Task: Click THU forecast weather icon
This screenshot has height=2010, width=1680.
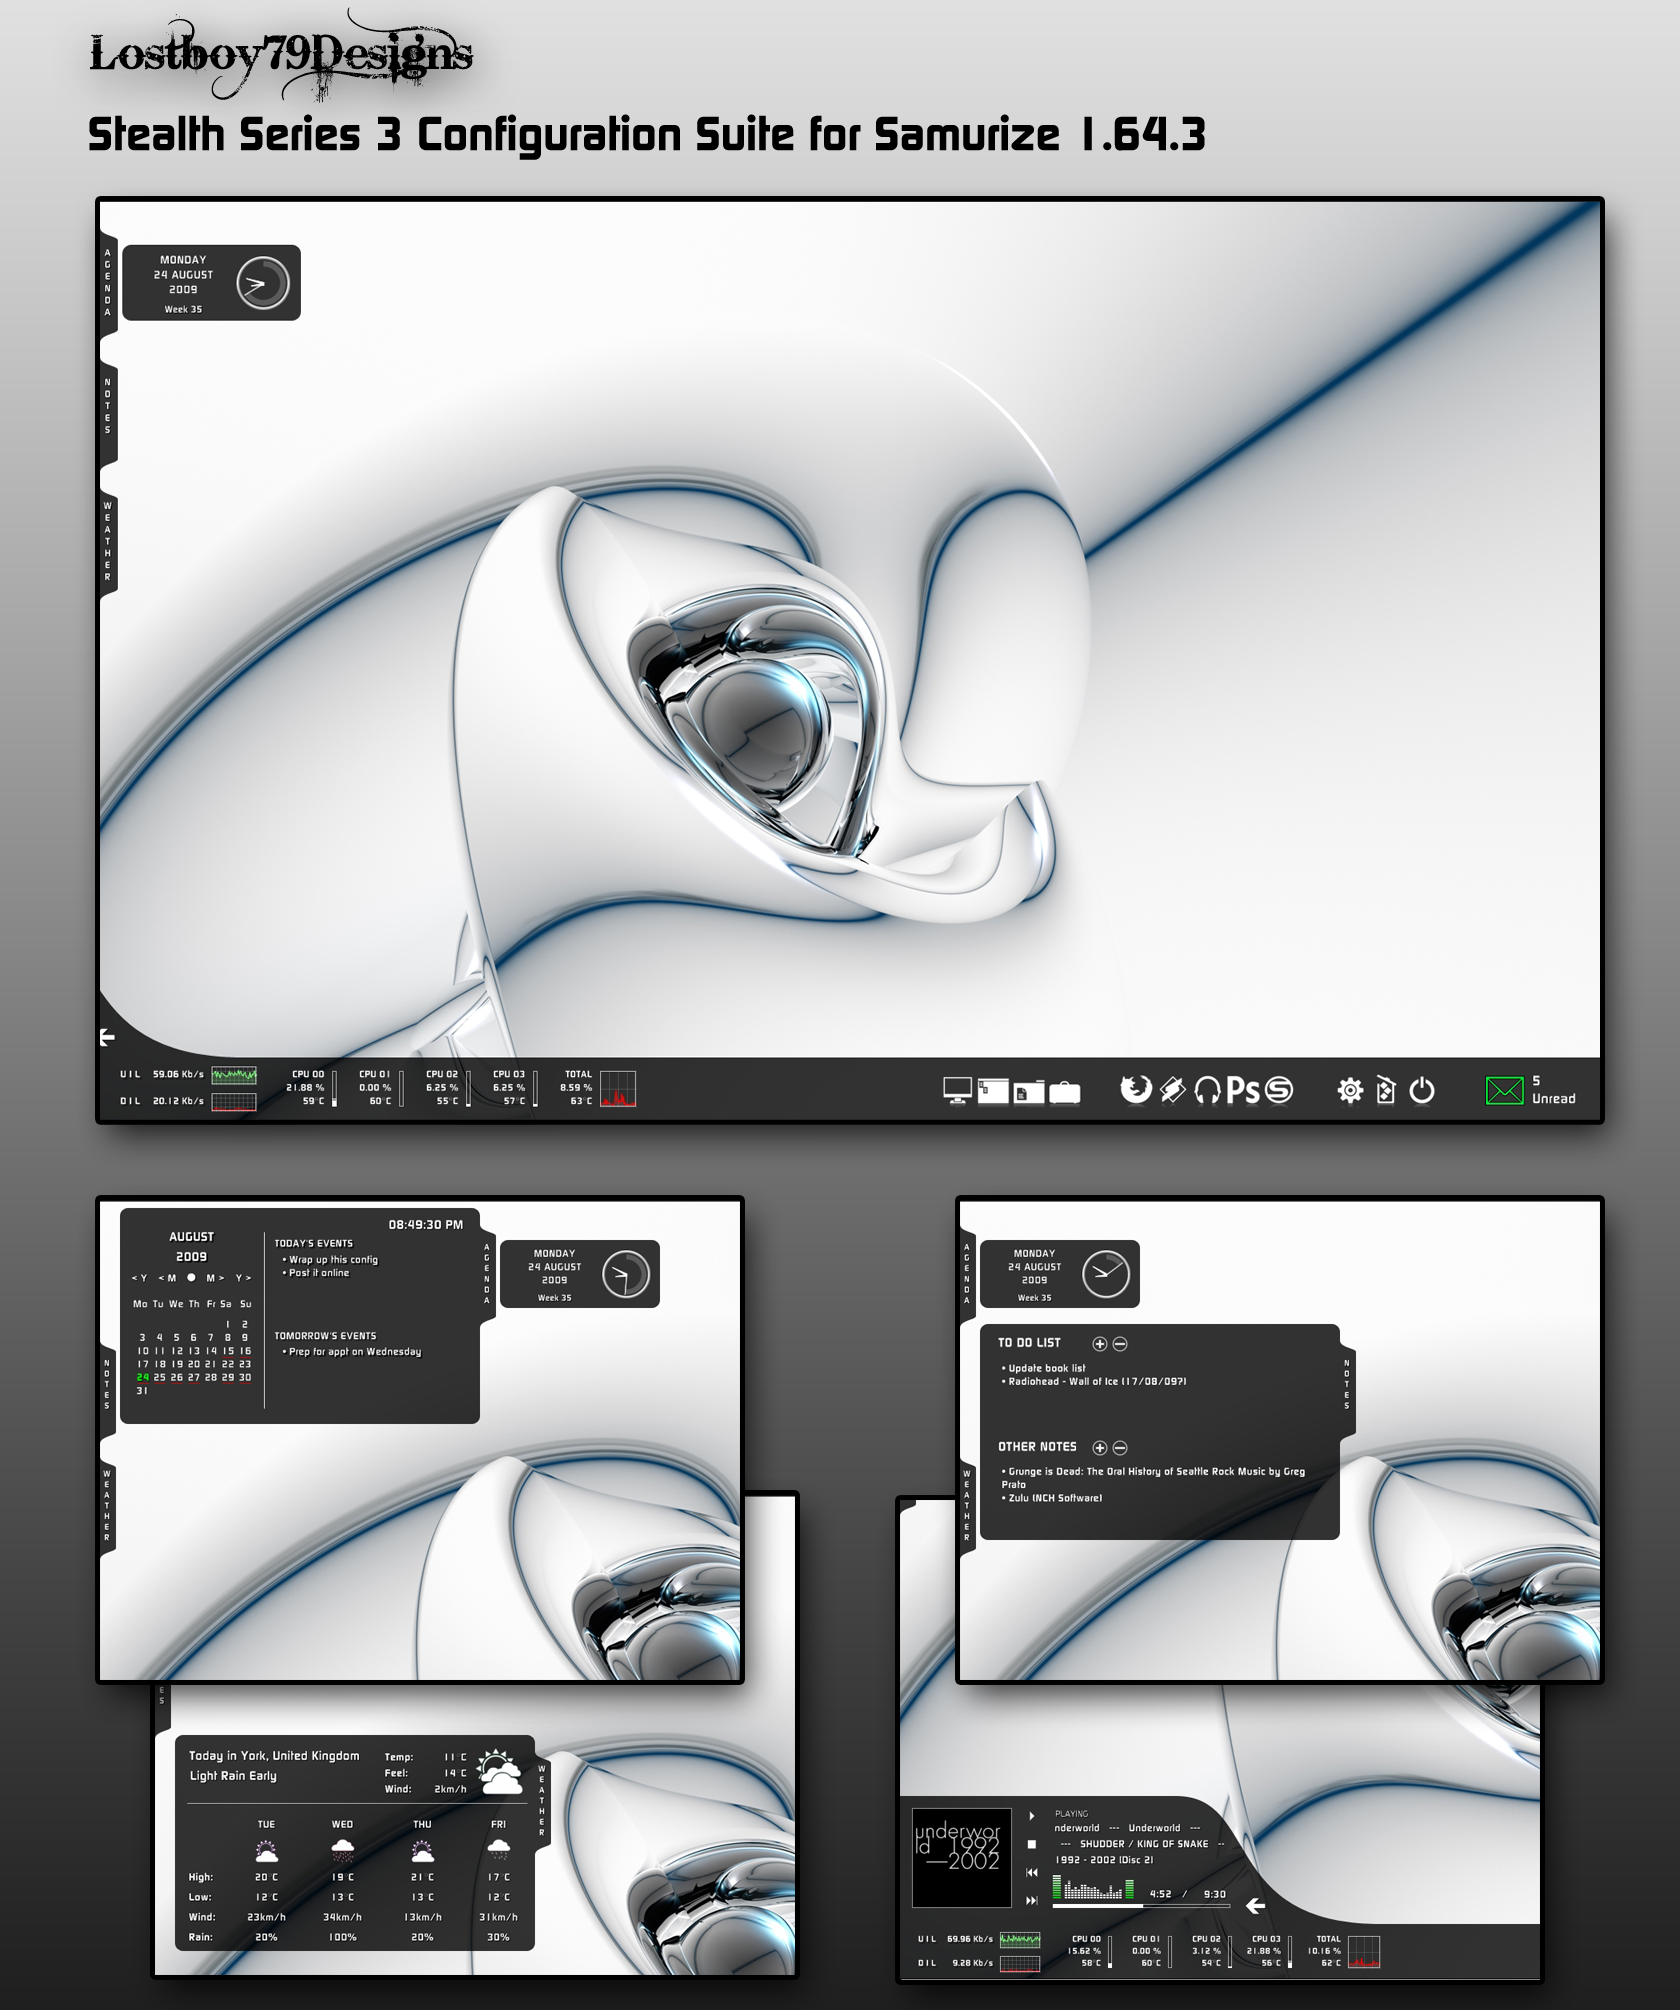Action: coord(422,1850)
